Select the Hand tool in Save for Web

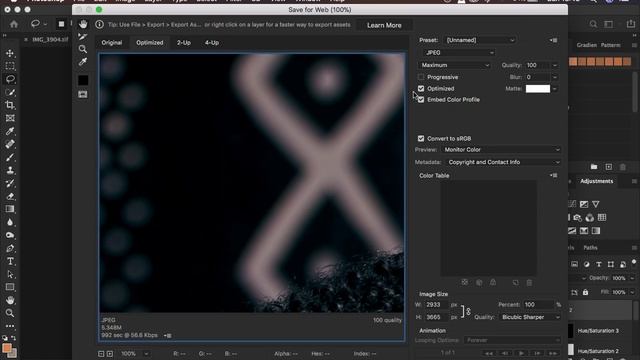tap(83, 24)
